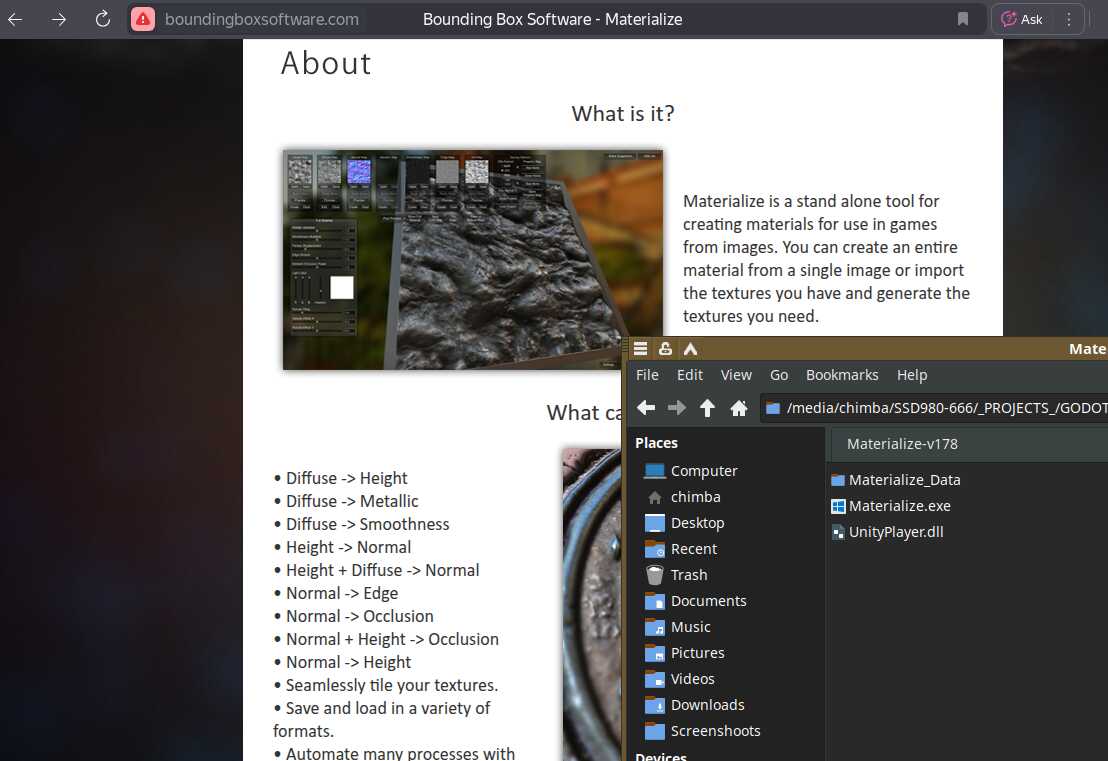Open the Ask assistant button

[1022, 19]
